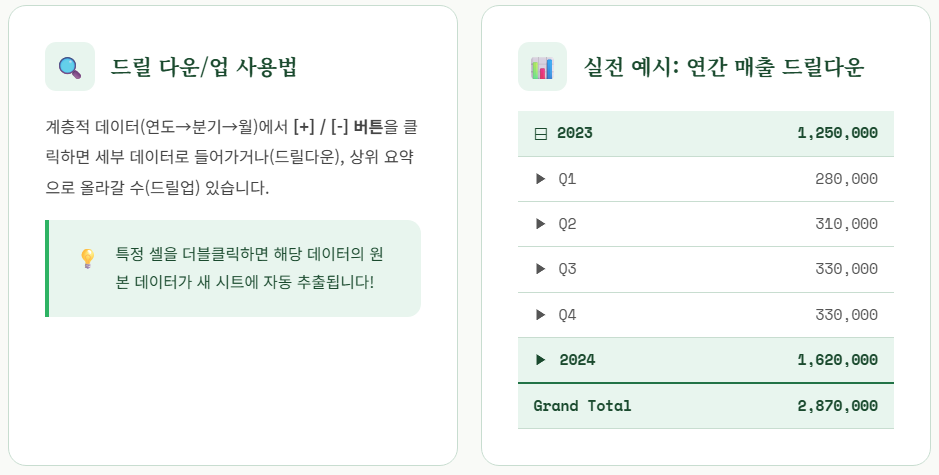This screenshot has height=475, width=939.
Task: Collapse the 2023 row minus icon
Action: (x=540, y=134)
